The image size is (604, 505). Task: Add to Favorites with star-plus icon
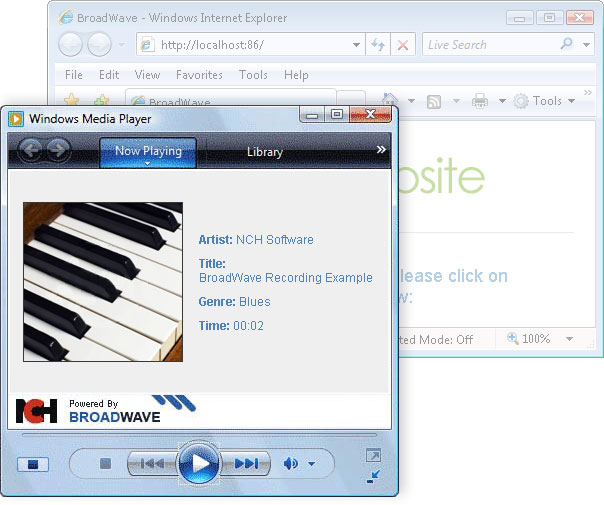click(x=101, y=99)
